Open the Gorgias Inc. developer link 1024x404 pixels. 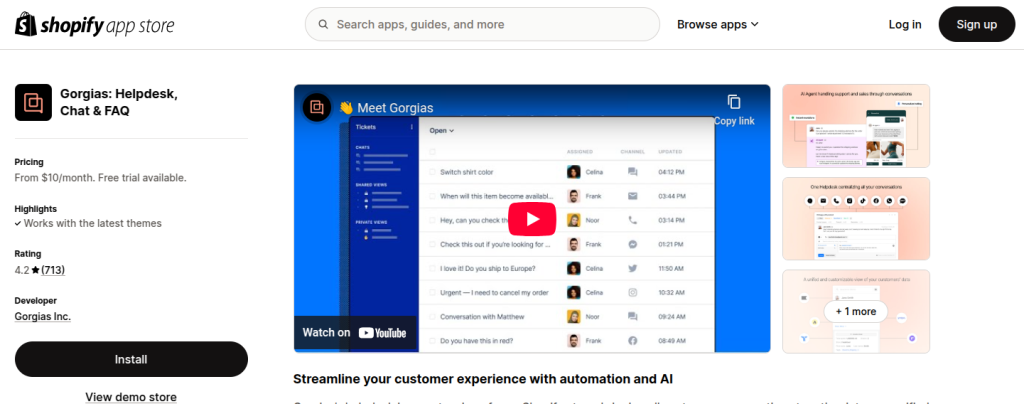[42, 317]
